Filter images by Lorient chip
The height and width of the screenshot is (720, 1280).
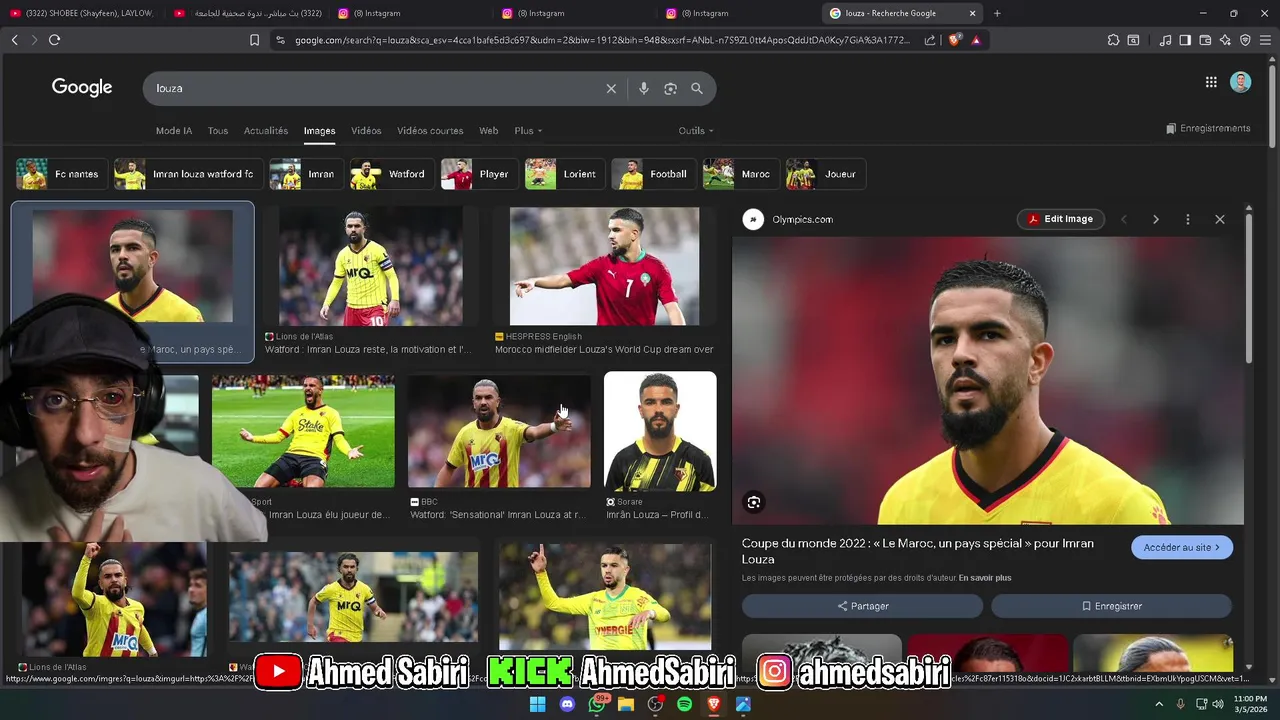(x=565, y=174)
